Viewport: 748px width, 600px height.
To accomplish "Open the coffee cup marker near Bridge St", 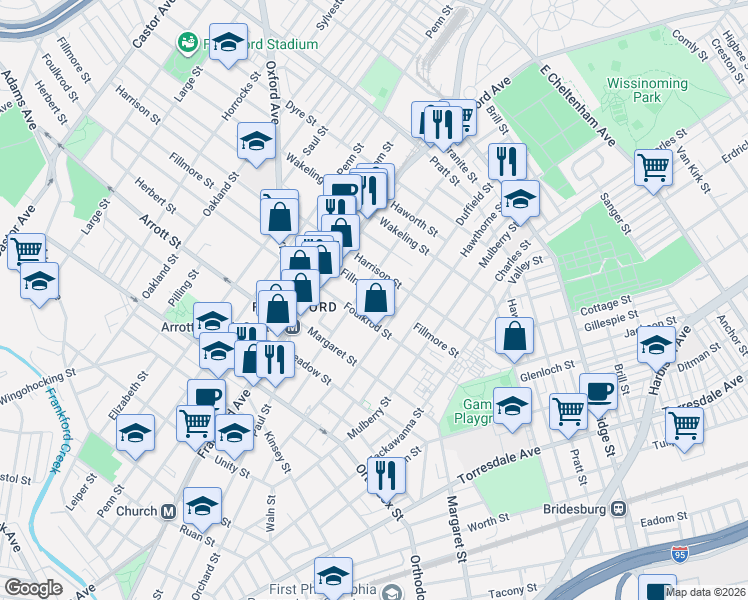I will 599,393.
